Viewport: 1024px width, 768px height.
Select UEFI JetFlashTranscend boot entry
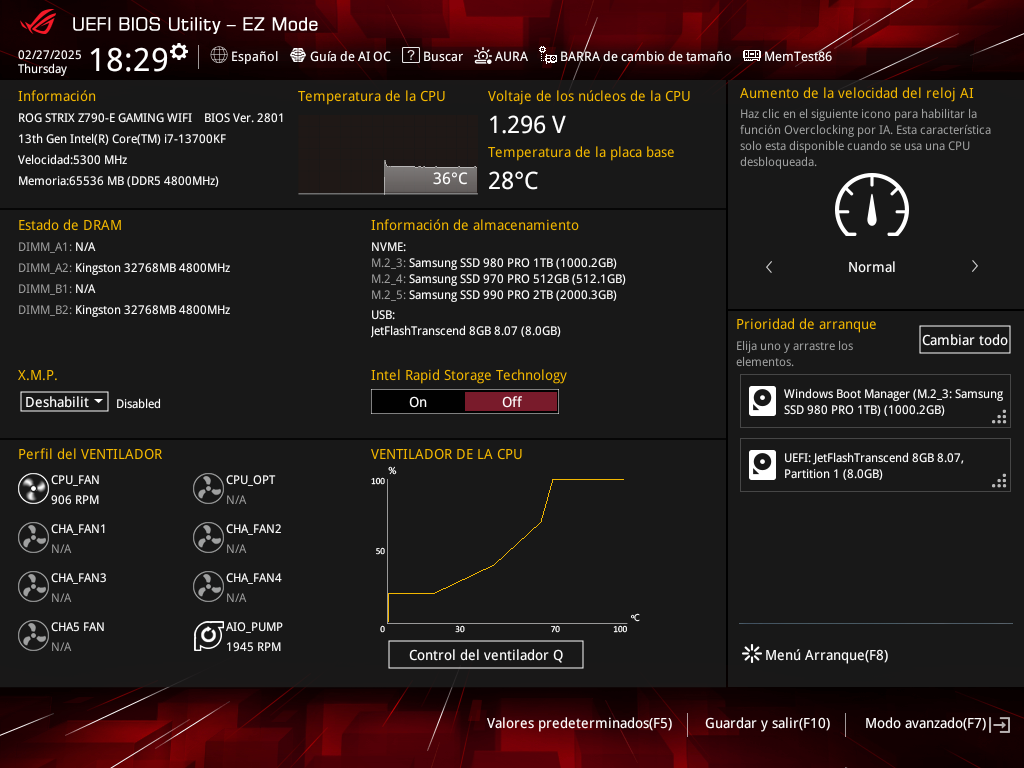click(x=875, y=466)
